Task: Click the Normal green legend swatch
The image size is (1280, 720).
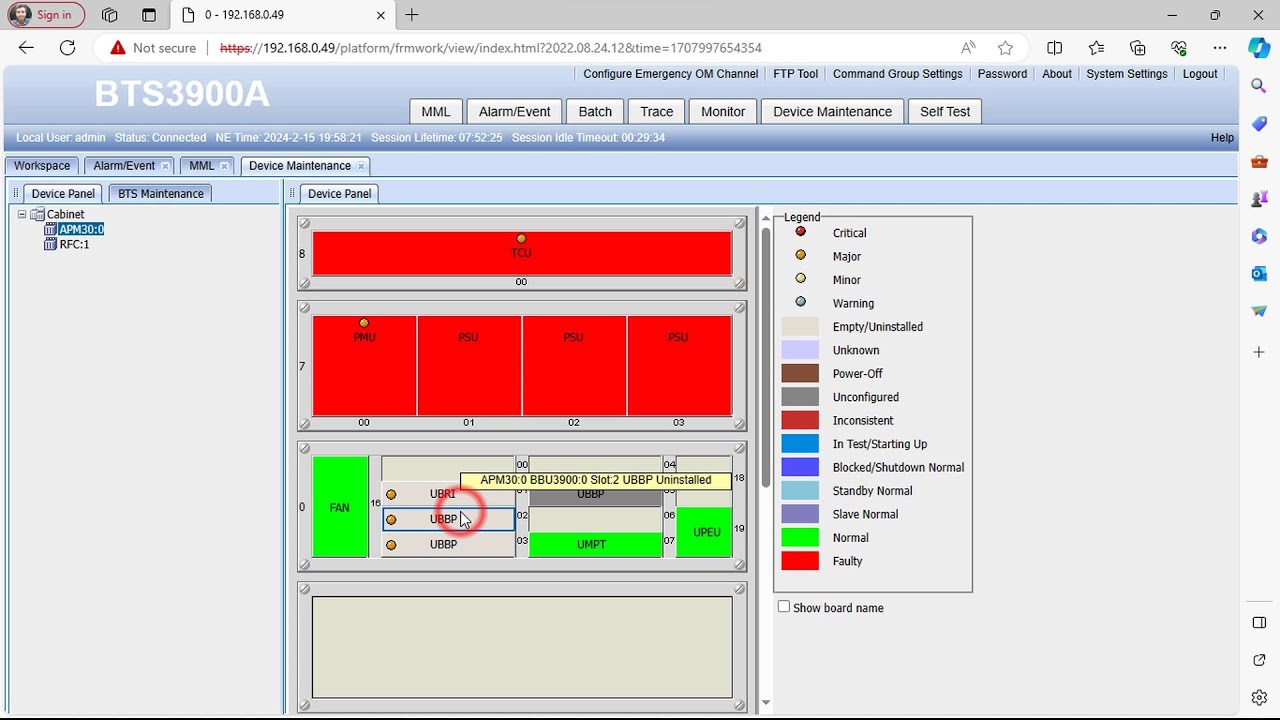Action: pyautogui.click(x=800, y=538)
